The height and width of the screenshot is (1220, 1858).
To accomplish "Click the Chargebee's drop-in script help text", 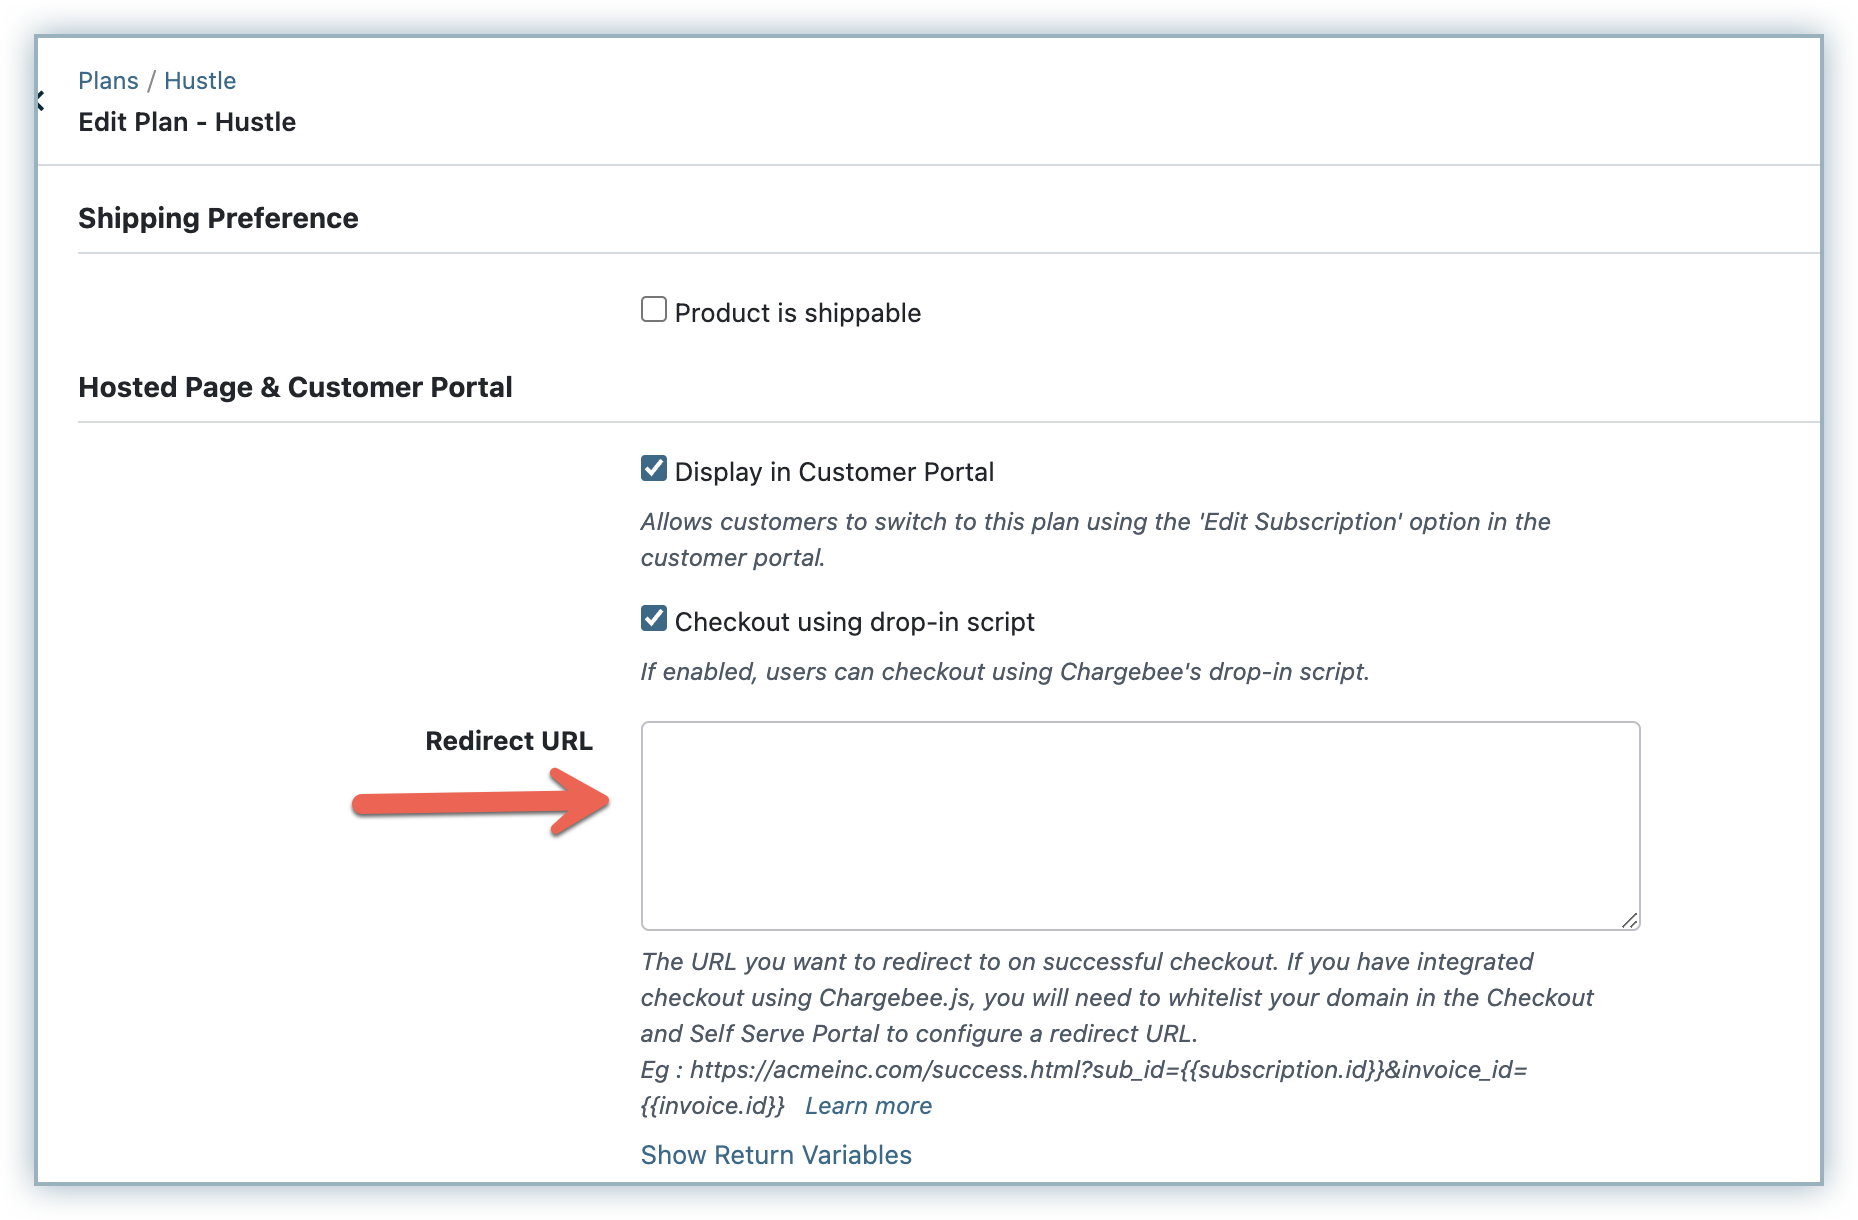I will click(1004, 672).
